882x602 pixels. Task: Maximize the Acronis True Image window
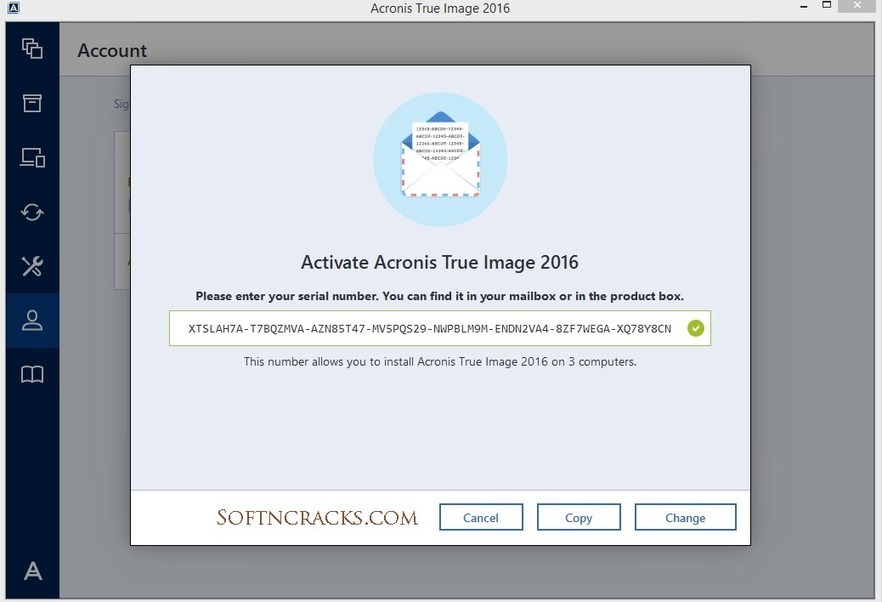(827, 7)
